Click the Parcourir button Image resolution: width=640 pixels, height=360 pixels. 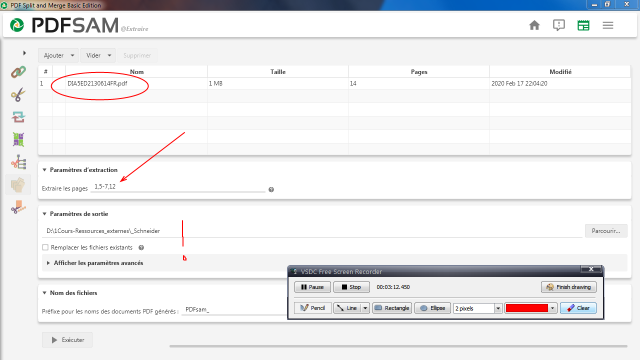point(606,231)
